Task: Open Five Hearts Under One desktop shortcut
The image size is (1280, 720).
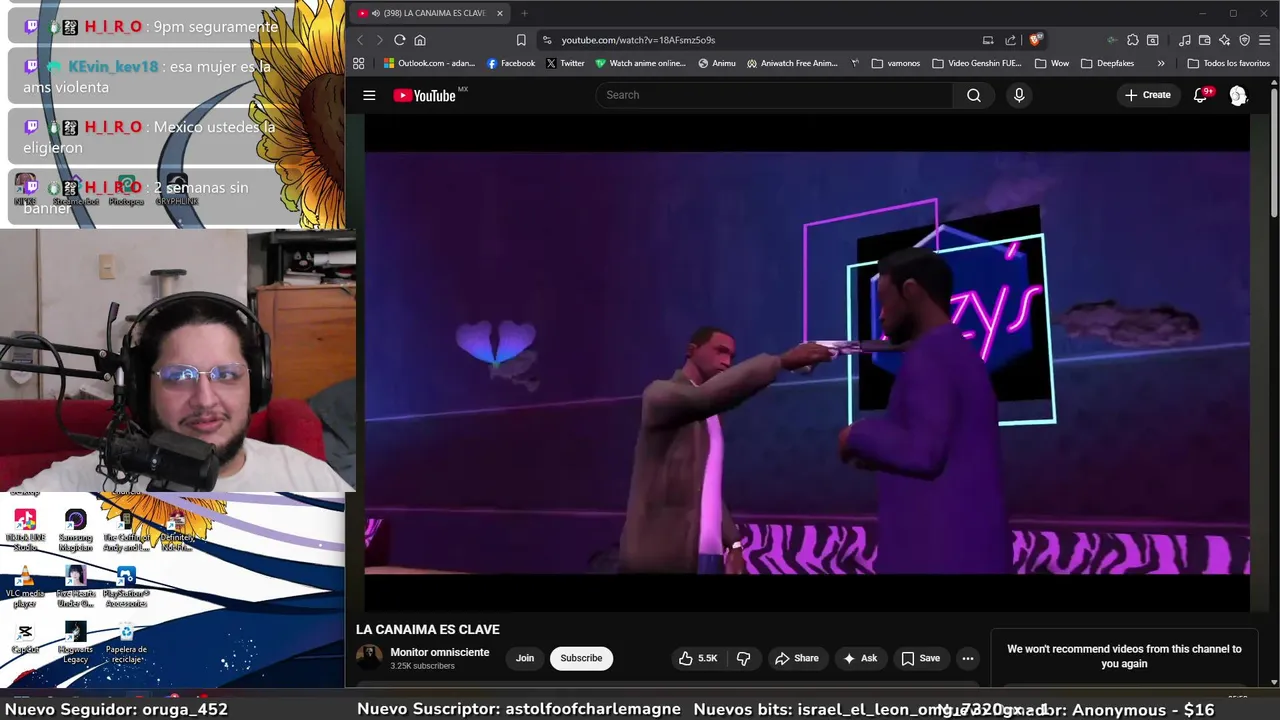Action: click(x=76, y=586)
